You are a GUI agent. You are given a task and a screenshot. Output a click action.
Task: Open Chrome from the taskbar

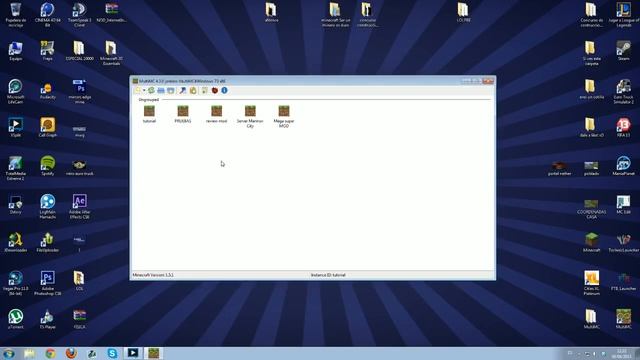click(x=50, y=353)
